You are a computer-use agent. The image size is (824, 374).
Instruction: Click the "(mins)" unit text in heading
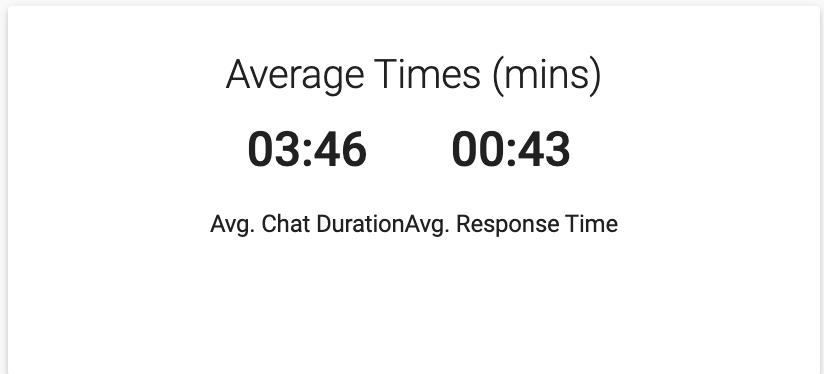point(547,77)
